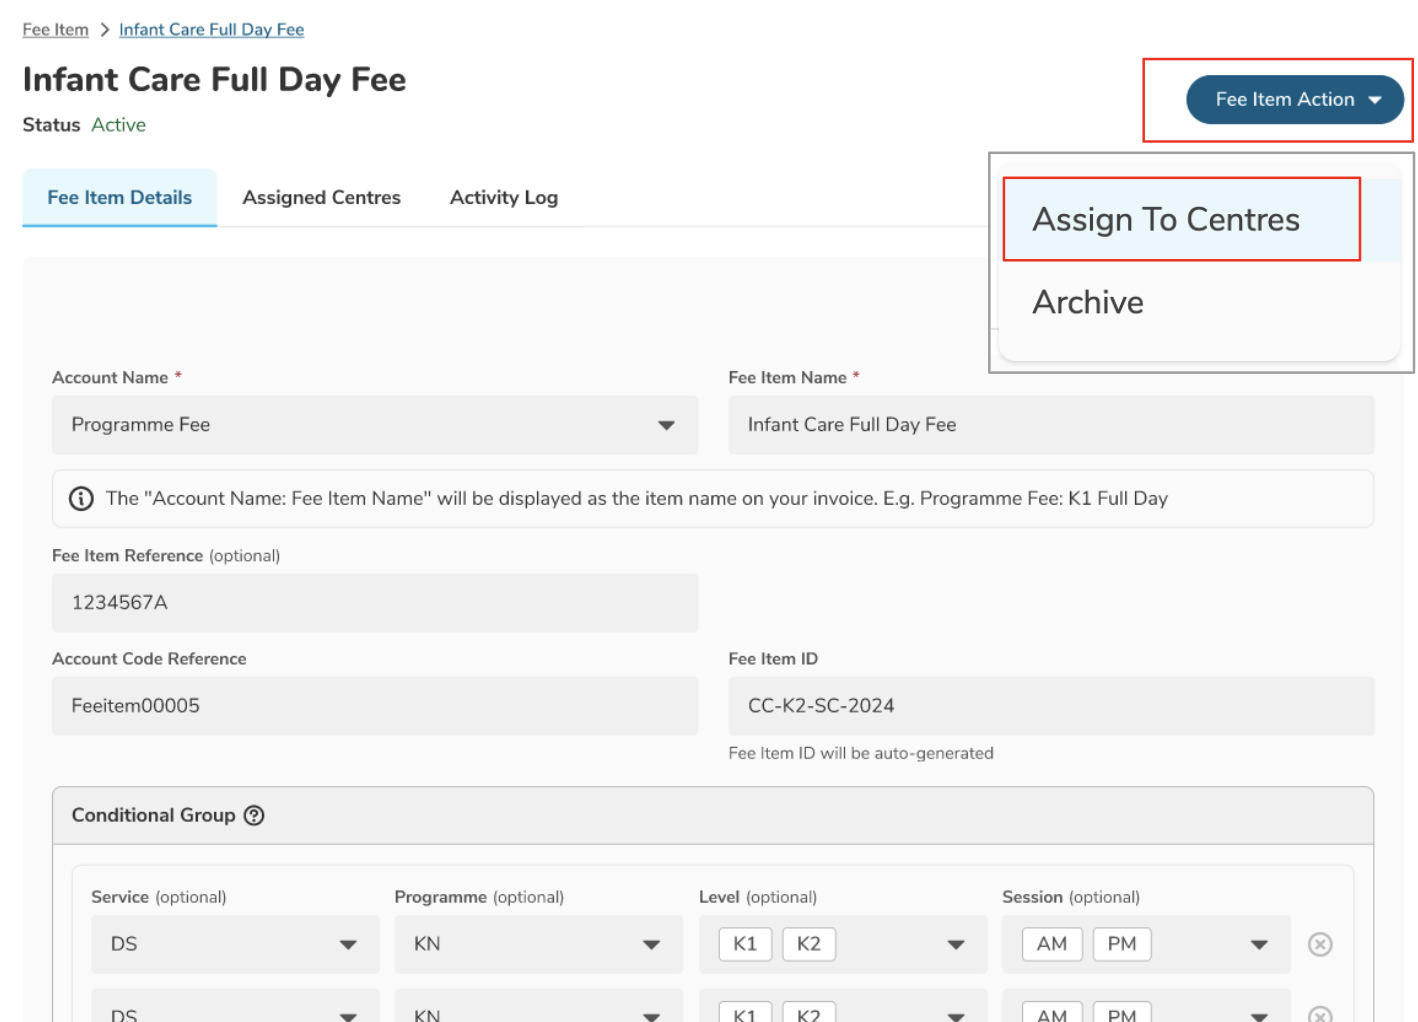
Task: Click the Account Code Reference field
Action: (374, 706)
